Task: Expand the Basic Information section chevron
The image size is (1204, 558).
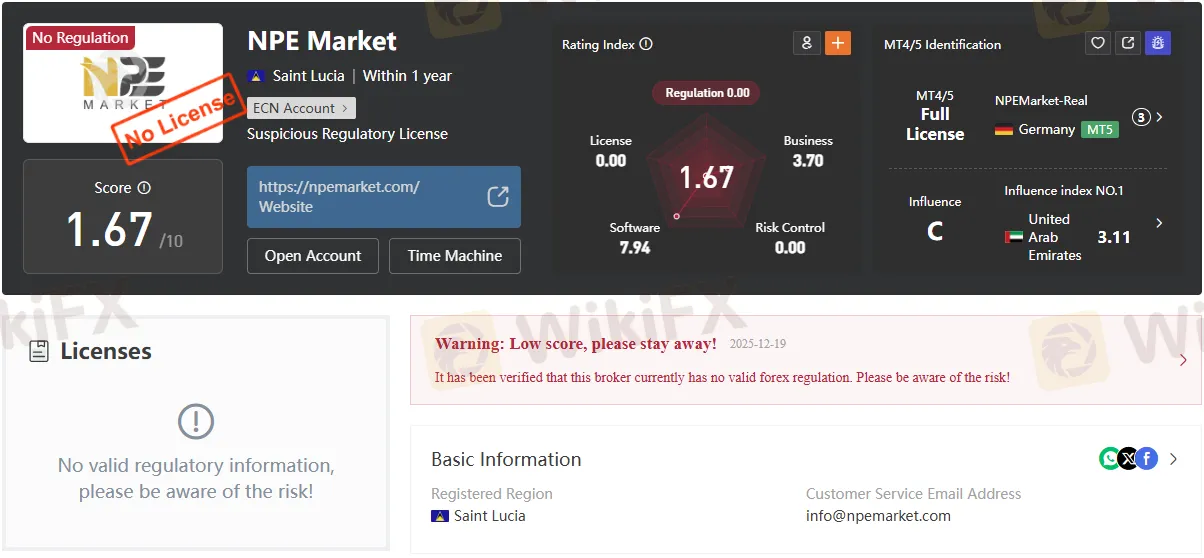Action: [x=1174, y=459]
